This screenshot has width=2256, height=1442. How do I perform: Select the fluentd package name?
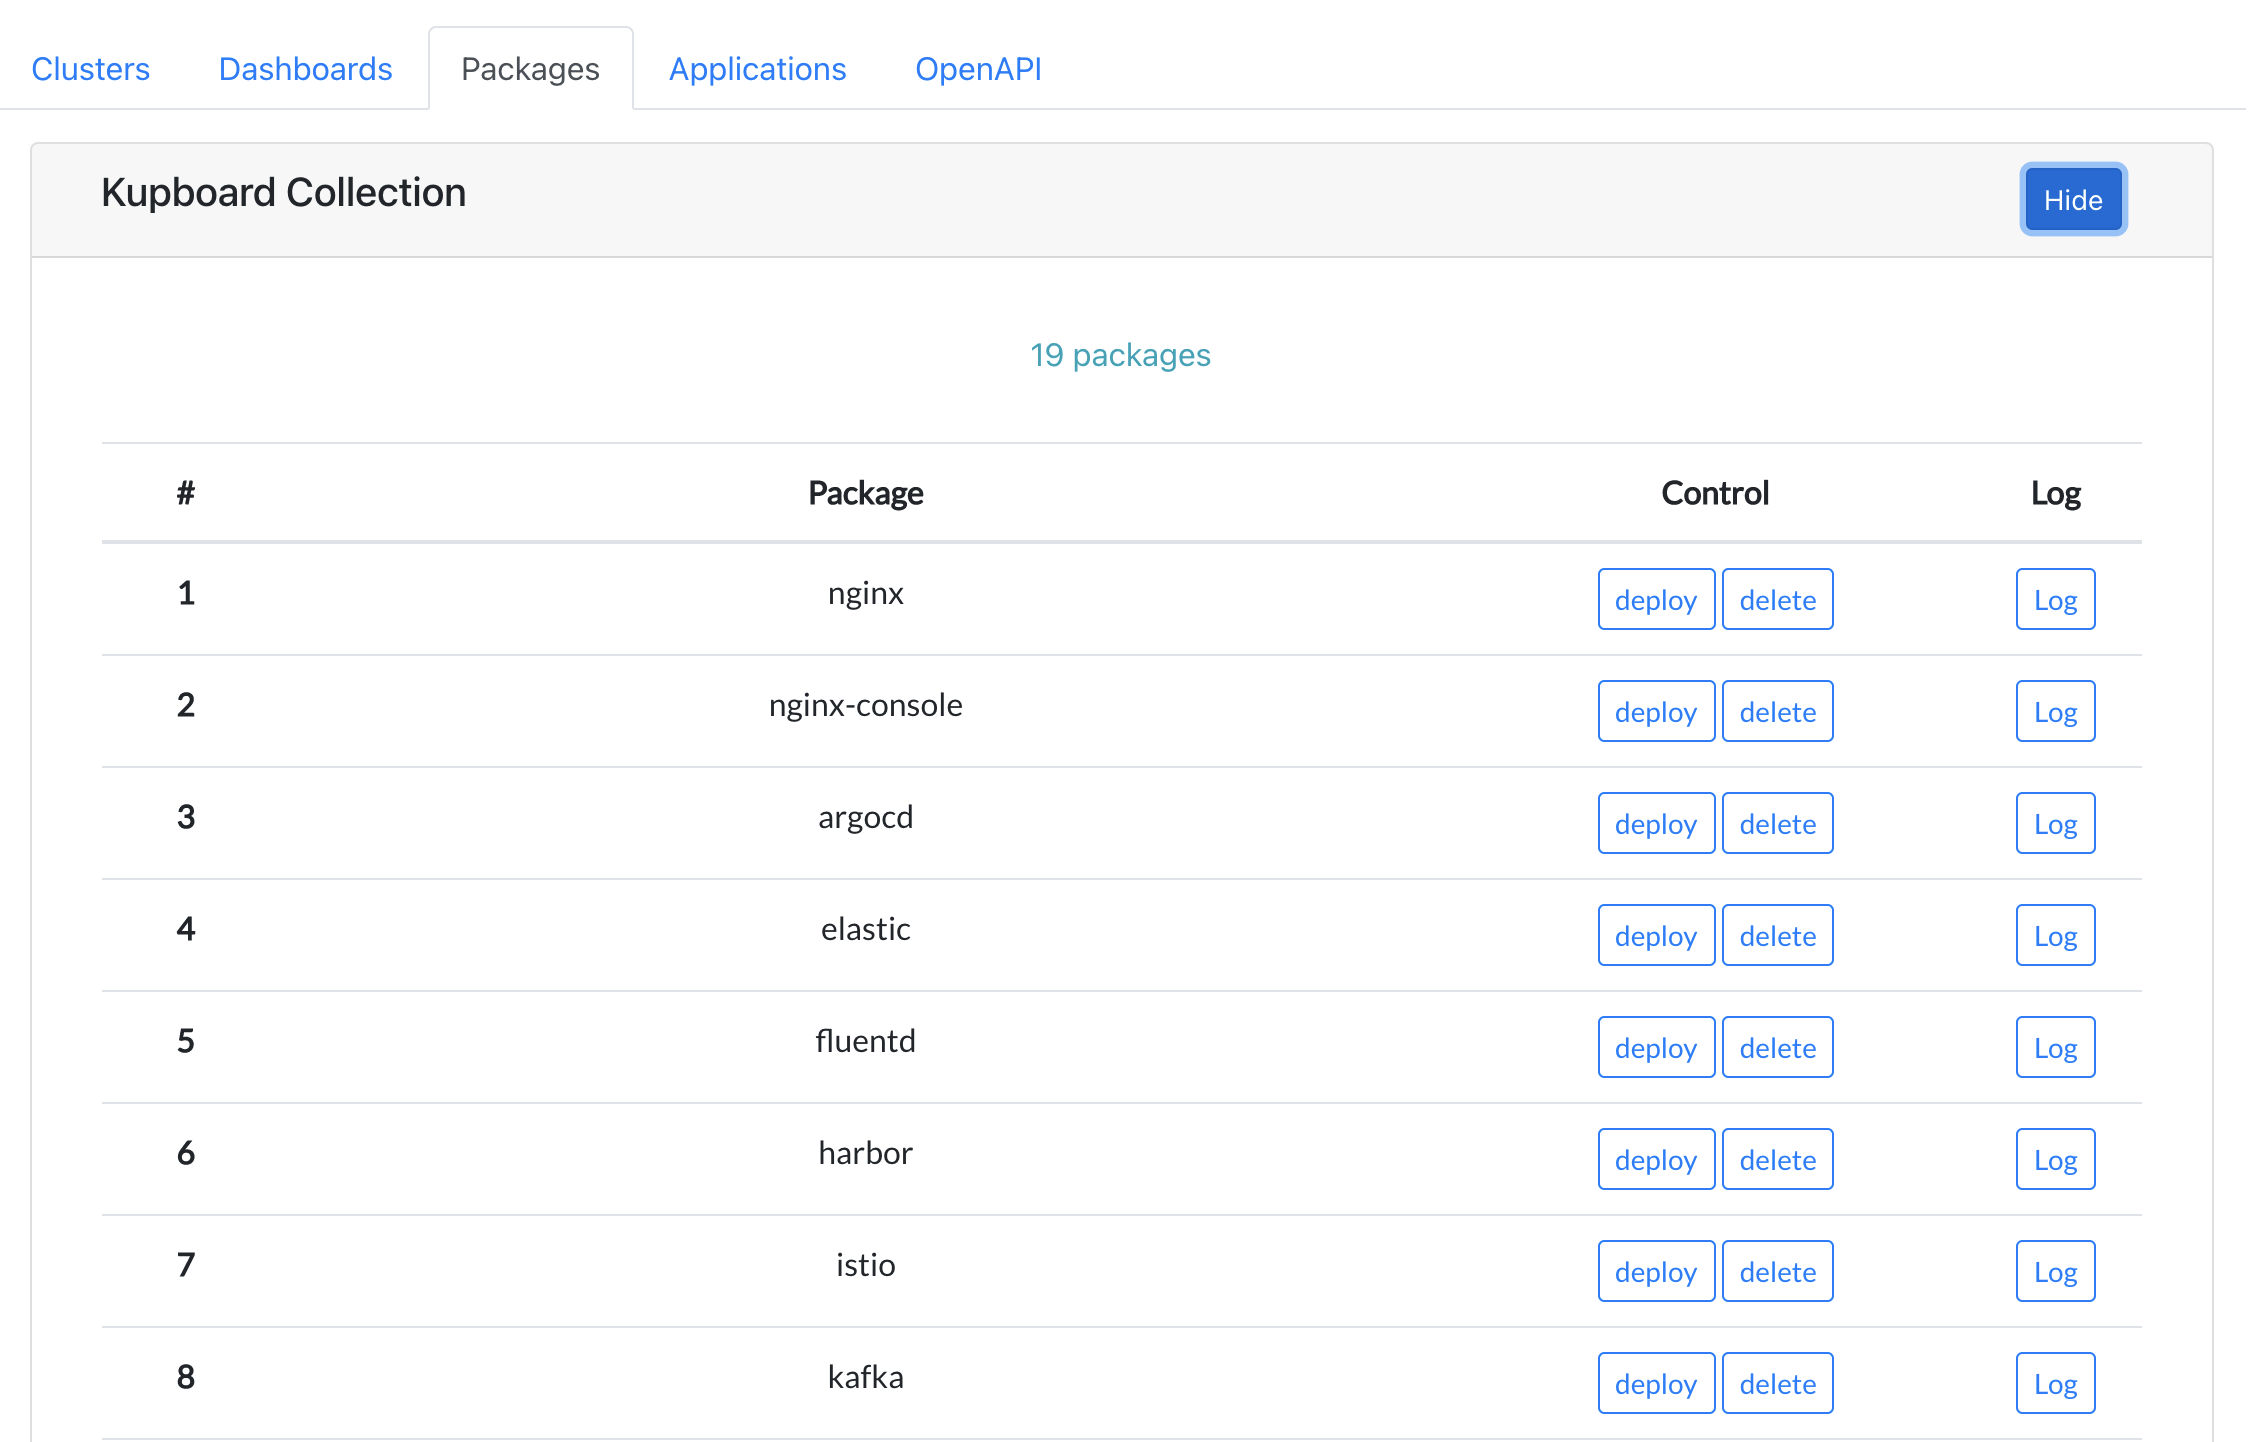pyautogui.click(x=865, y=1041)
